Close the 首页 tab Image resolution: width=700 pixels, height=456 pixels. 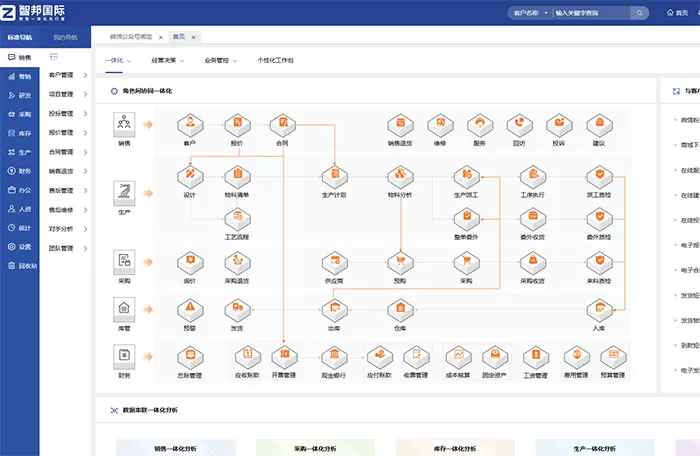(194, 36)
